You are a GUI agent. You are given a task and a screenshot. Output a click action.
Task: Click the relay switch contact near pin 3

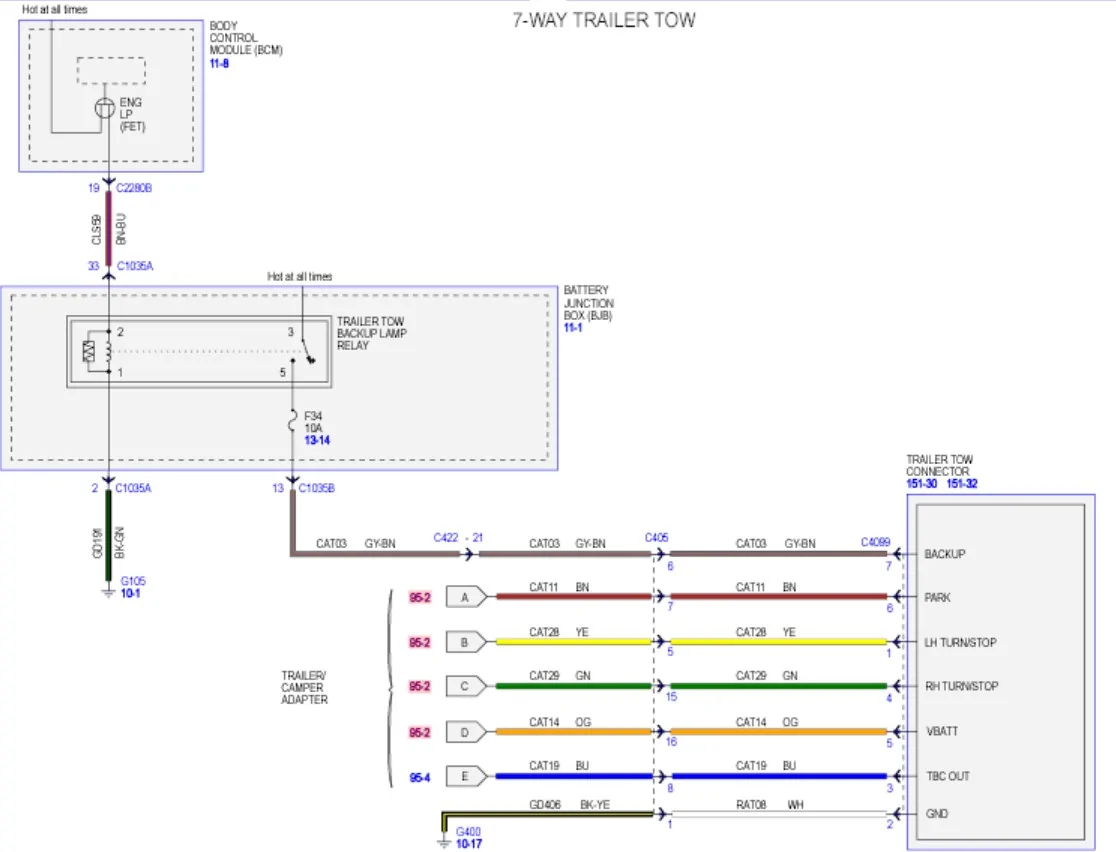[x=307, y=352]
